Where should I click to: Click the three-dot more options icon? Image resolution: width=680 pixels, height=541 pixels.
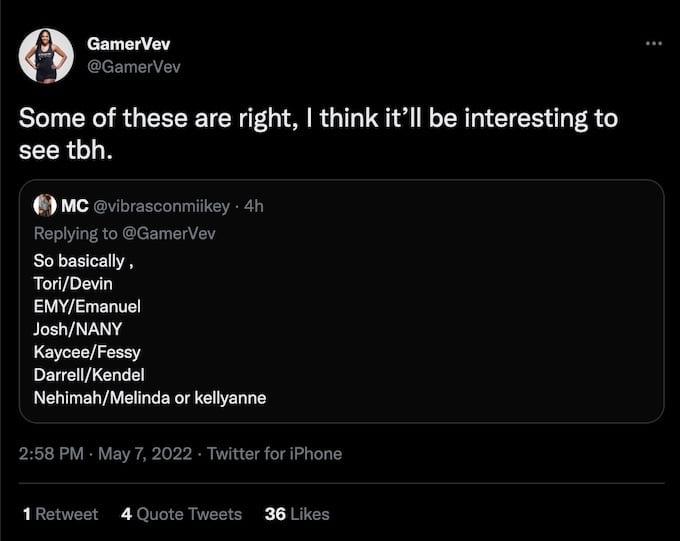[654, 43]
